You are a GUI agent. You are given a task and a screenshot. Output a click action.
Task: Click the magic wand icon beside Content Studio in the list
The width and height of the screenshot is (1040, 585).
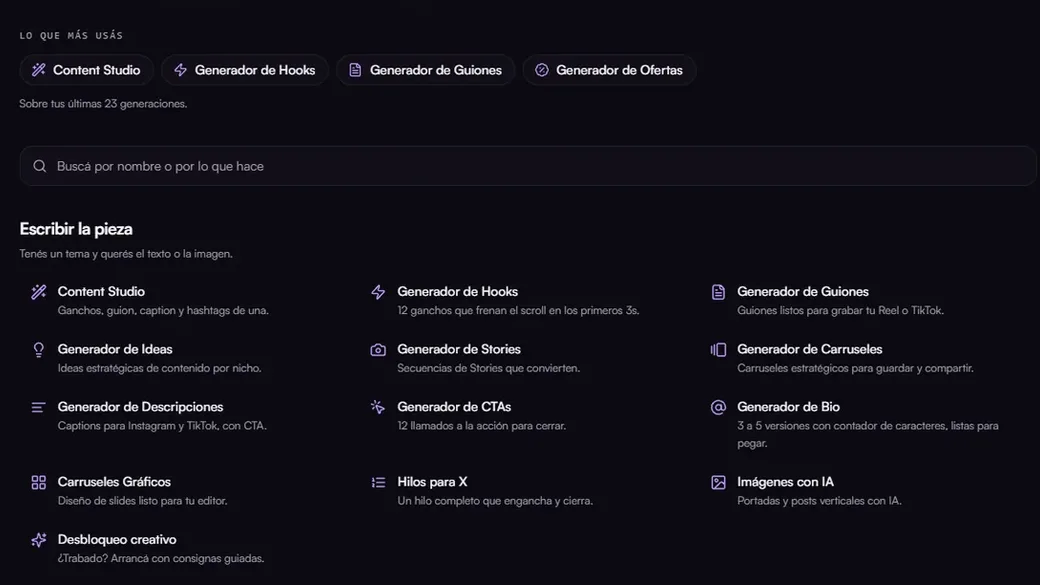[38, 292]
